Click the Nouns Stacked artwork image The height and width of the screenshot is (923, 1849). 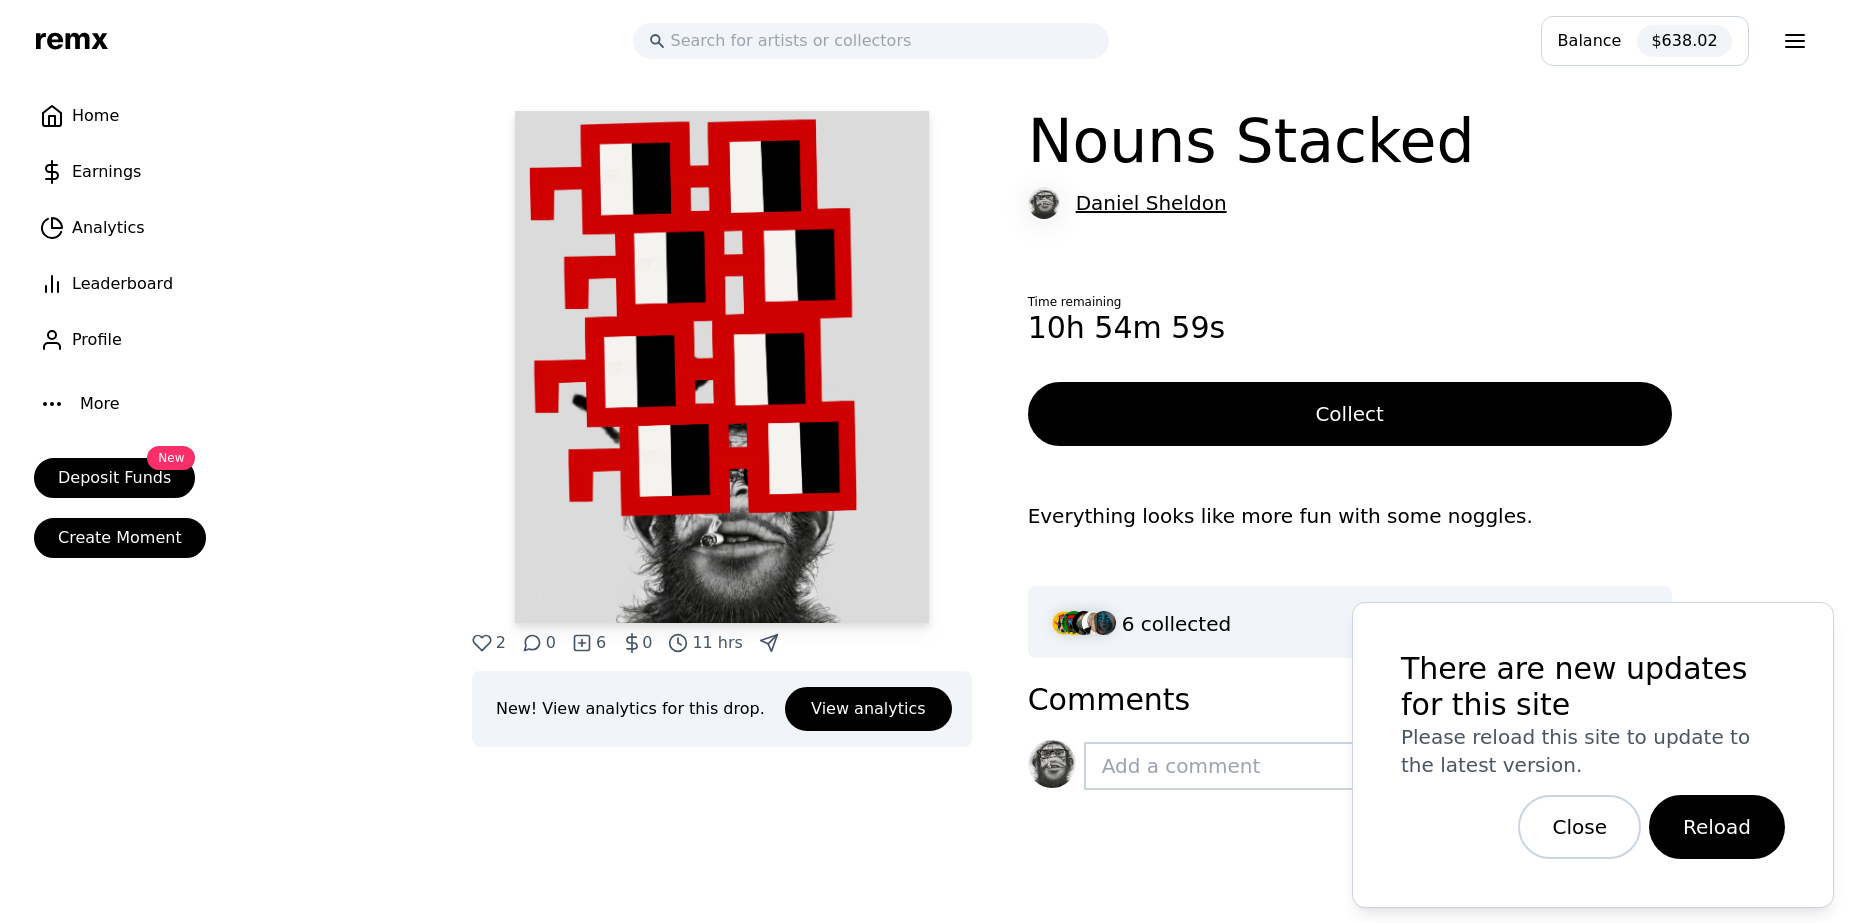coord(722,367)
